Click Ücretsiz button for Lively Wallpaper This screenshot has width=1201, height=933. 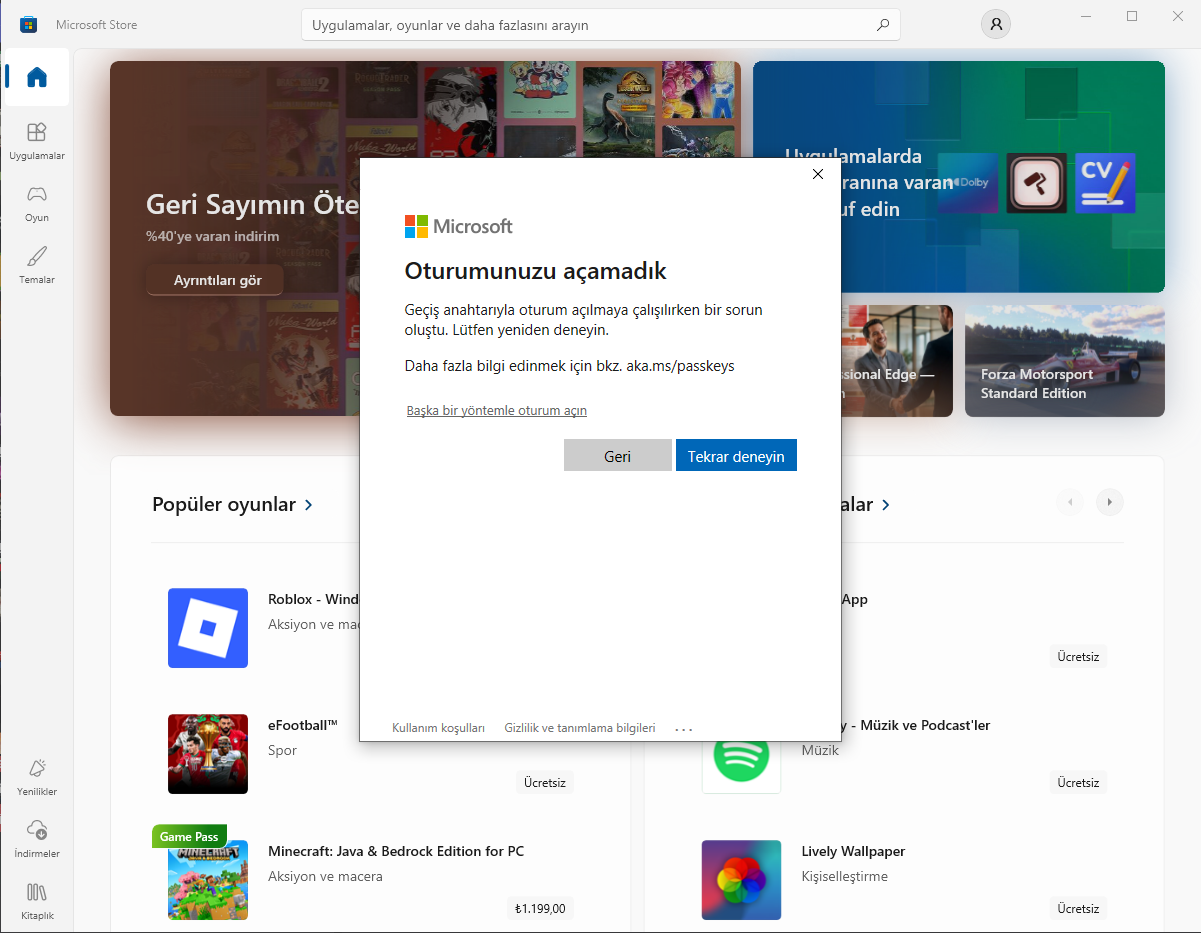[1079, 909]
